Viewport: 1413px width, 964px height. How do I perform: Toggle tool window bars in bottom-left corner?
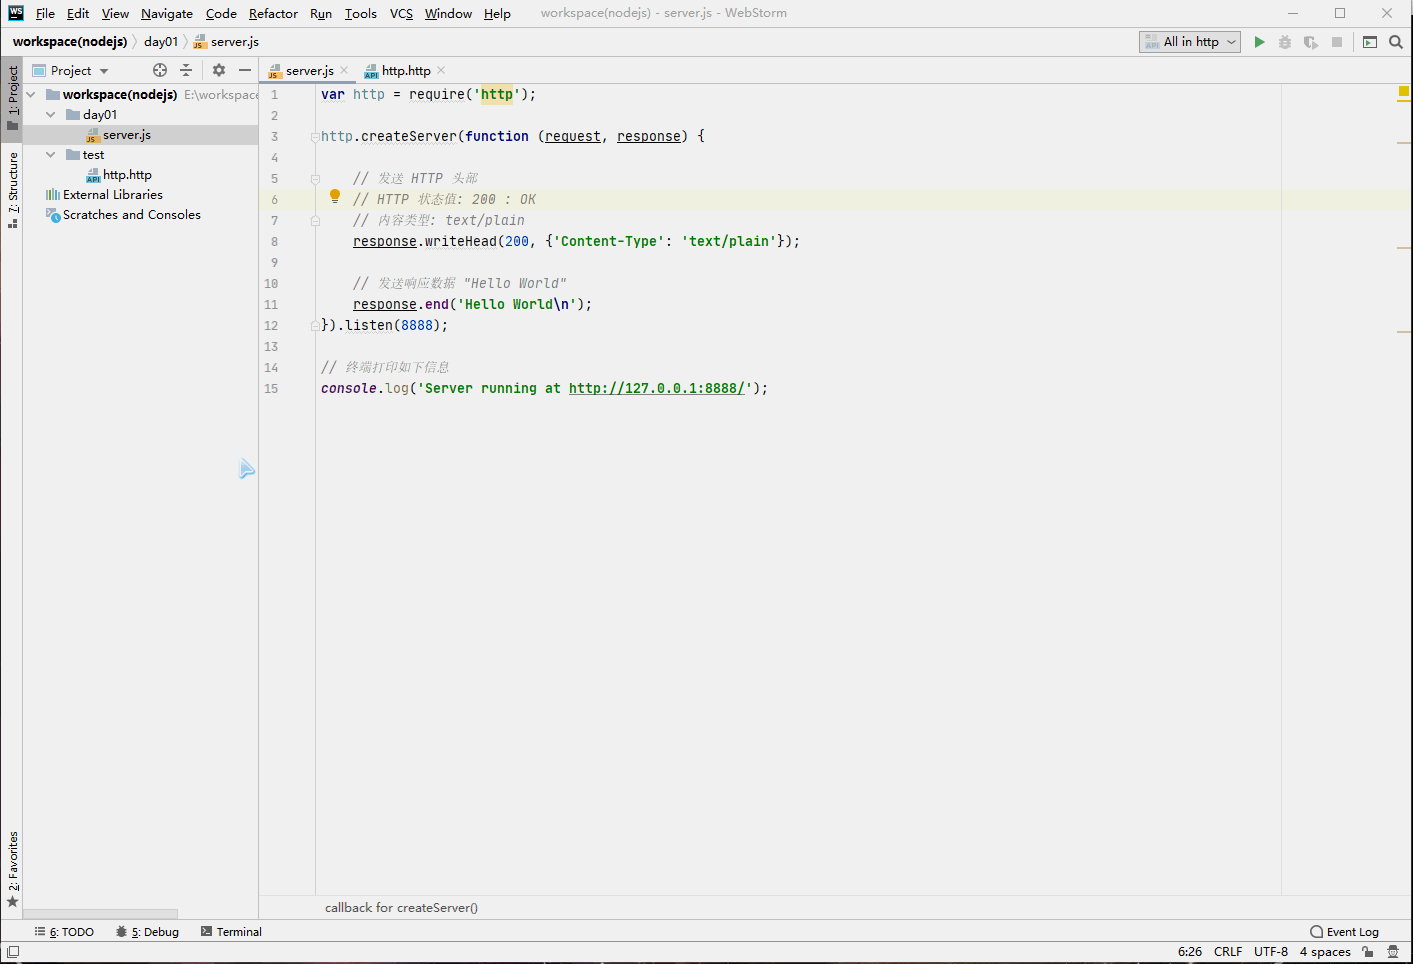pos(13,952)
